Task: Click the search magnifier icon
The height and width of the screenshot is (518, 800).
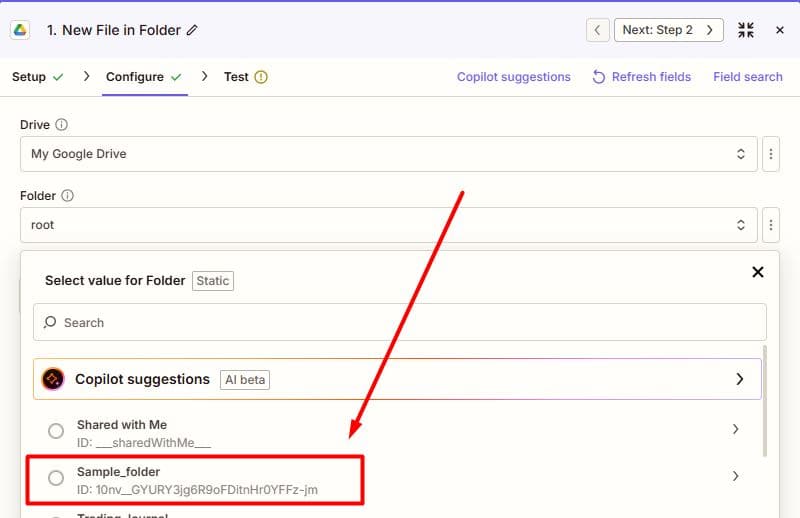Action: [49, 322]
